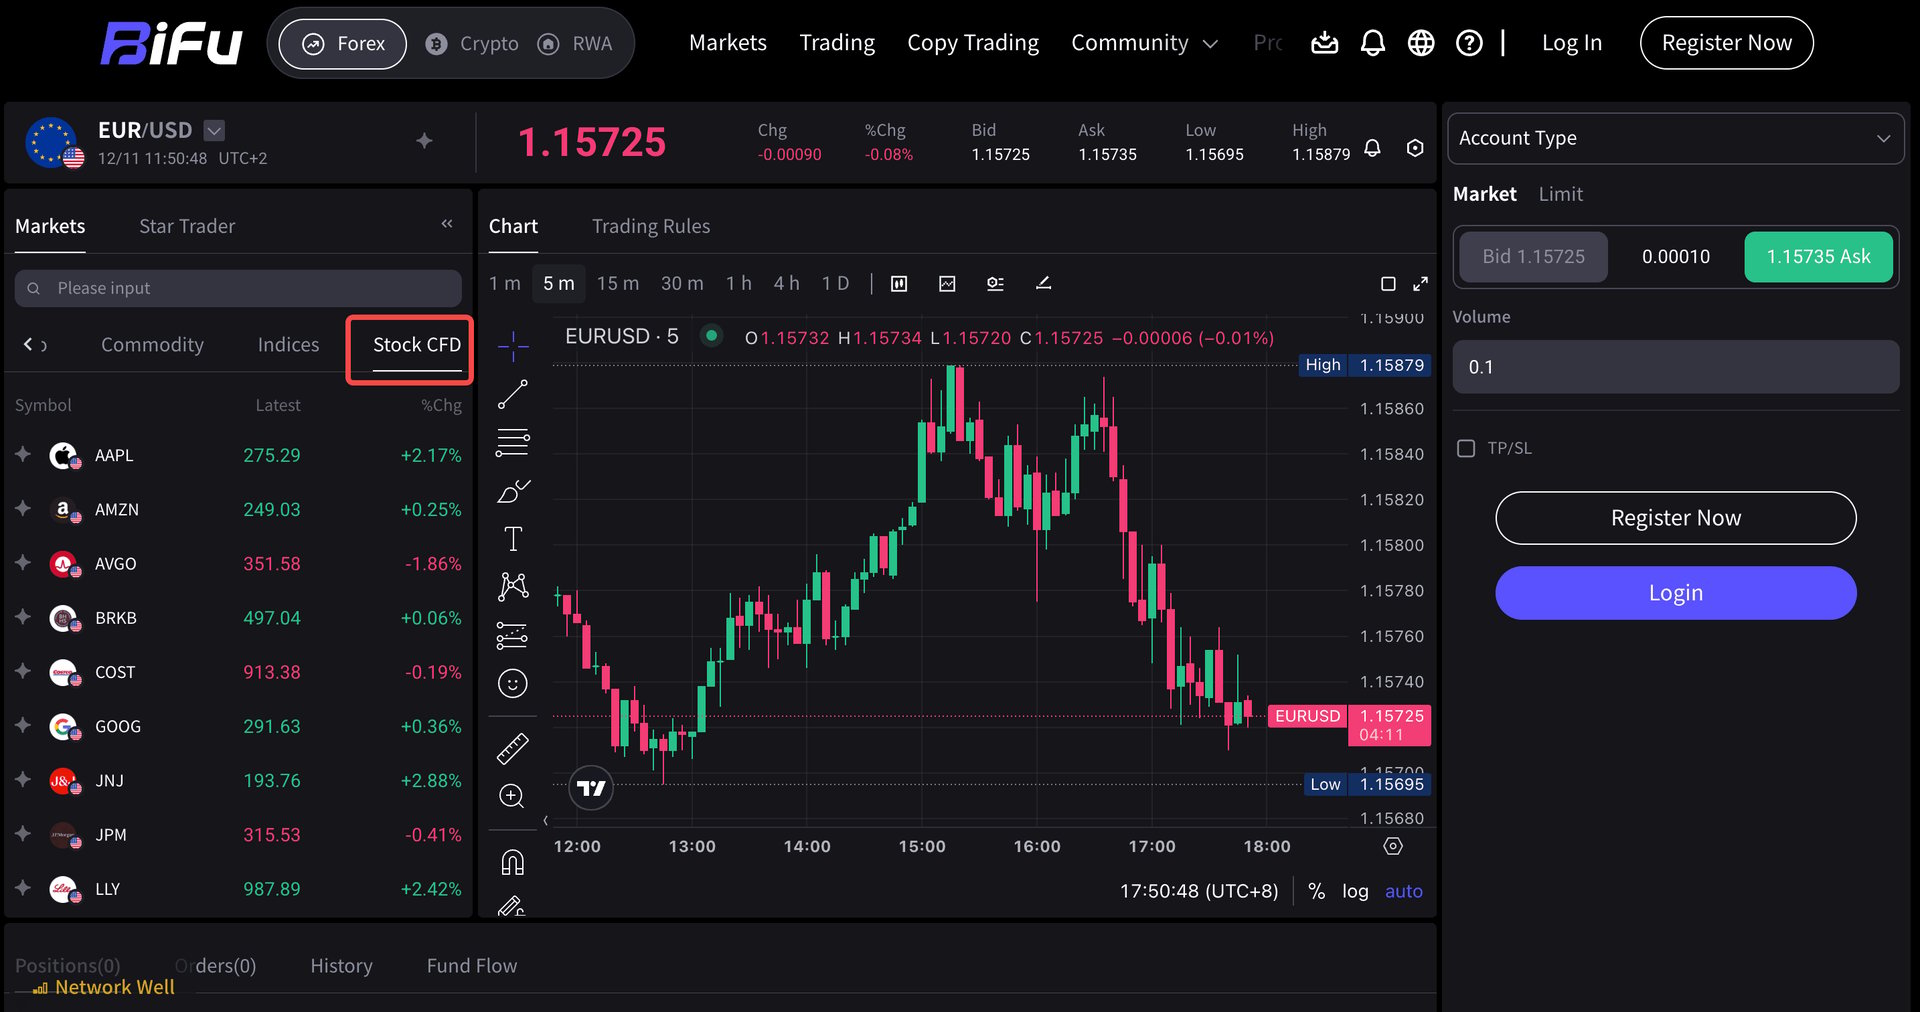This screenshot has height=1012, width=1920.
Task: Select the forecast and measurement tool
Action: [513, 635]
